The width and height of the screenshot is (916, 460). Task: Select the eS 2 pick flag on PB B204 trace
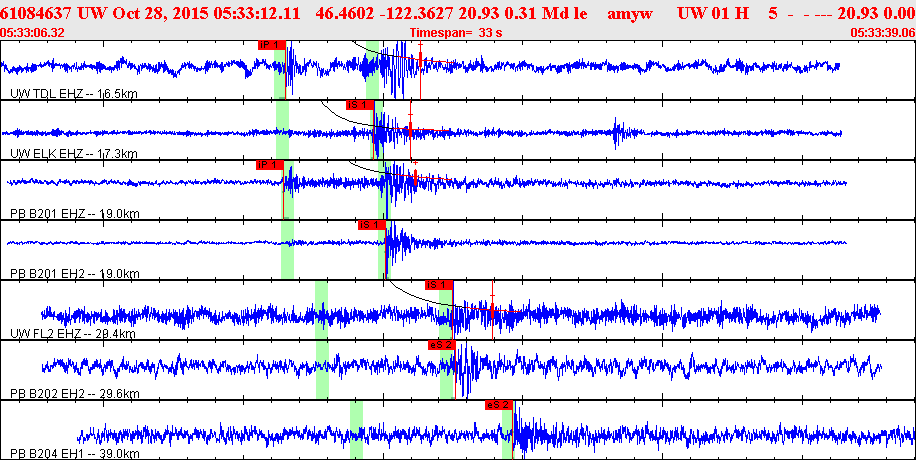click(499, 405)
